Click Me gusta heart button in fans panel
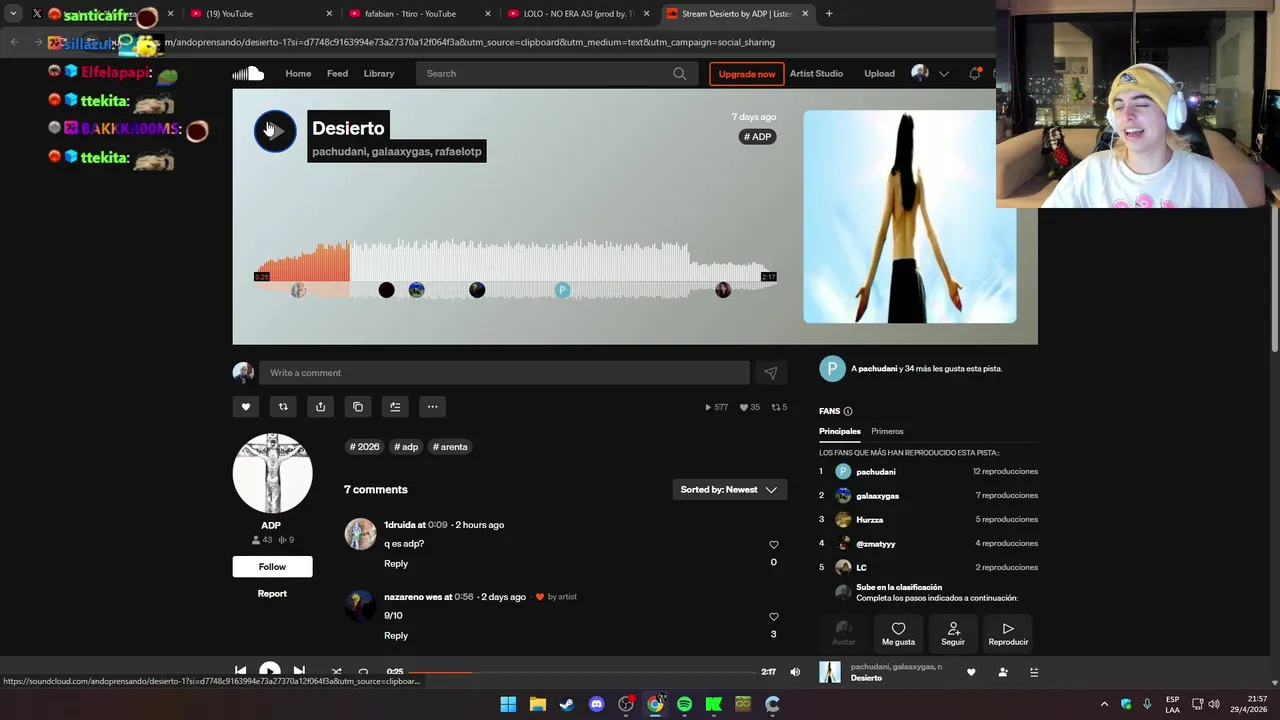Viewport: 1280px width, 720px height. tap(898, 633)
